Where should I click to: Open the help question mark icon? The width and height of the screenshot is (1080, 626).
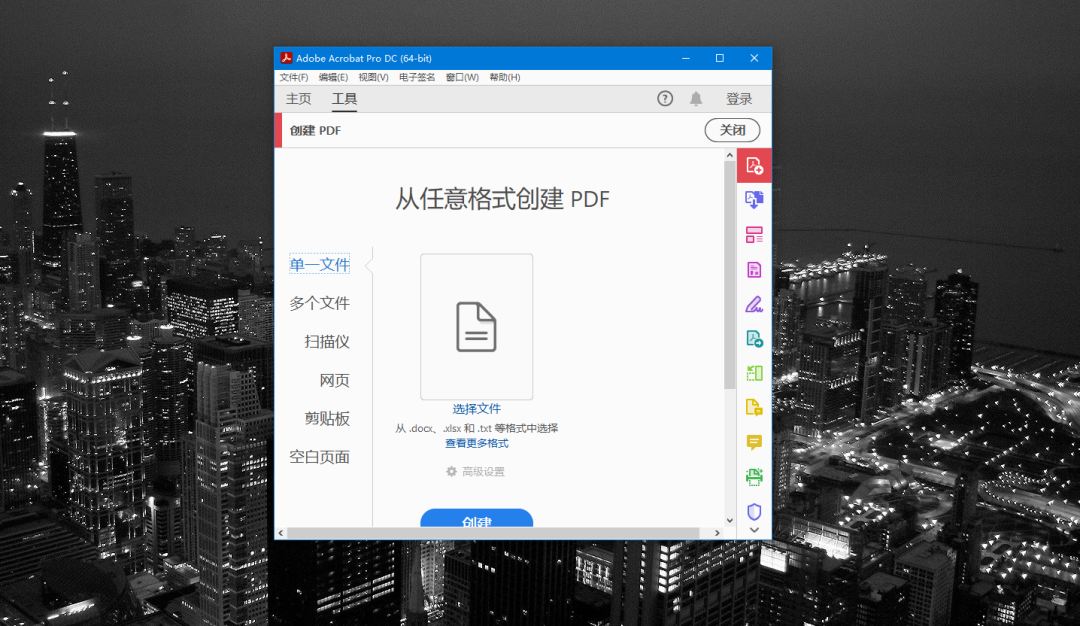(665, 98)
